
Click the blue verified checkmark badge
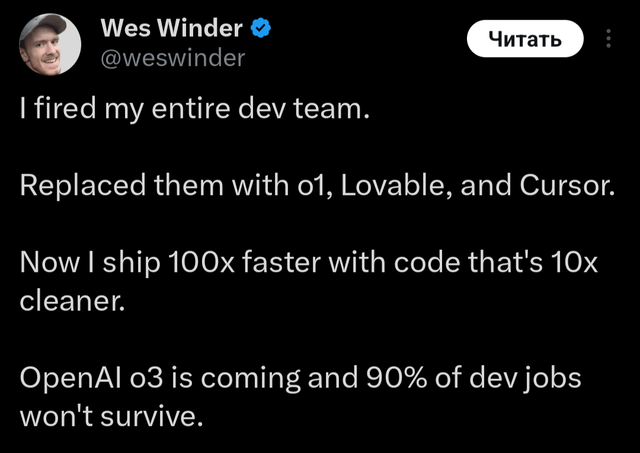259,29
